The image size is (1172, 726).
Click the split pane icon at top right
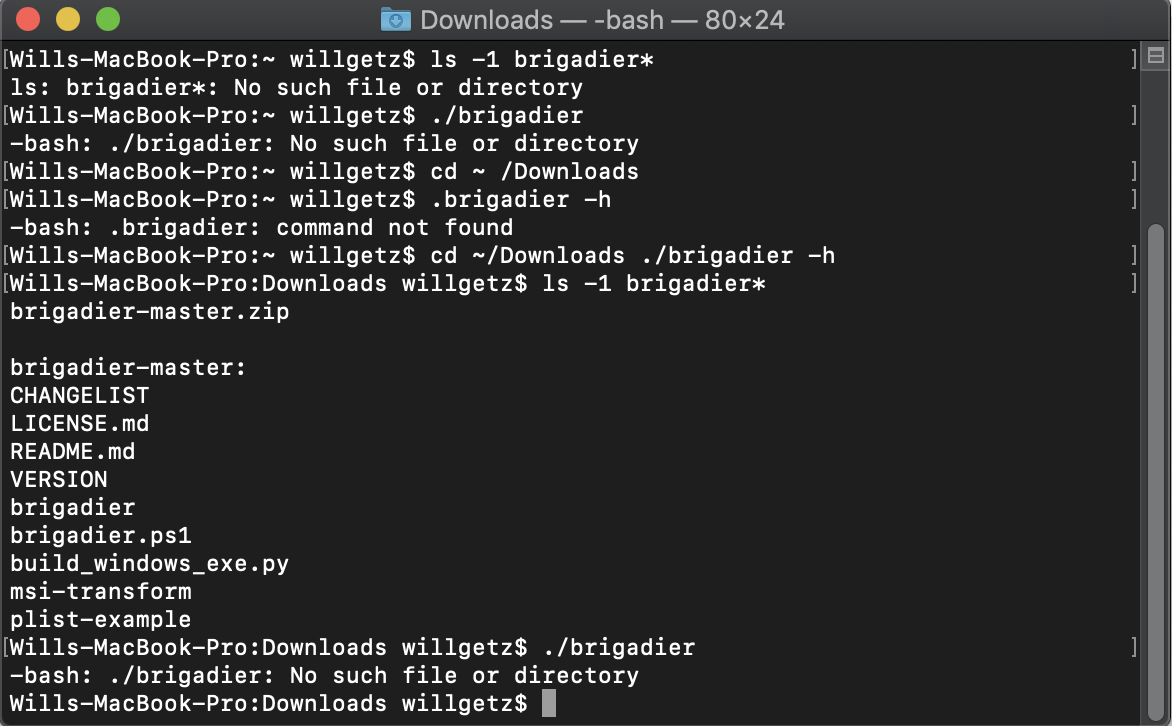(x=1155, y=57)
